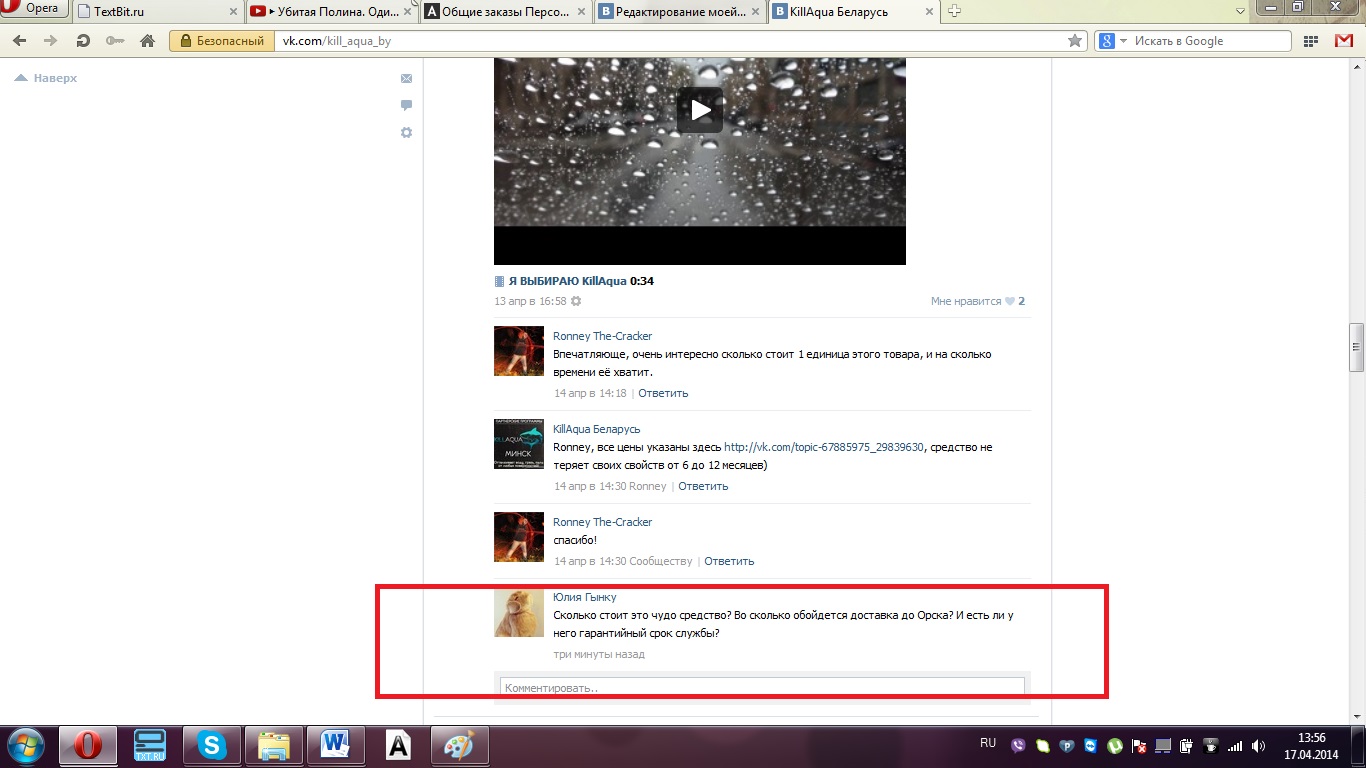Open the TXT.RU taskbar app

coord(150,746)
